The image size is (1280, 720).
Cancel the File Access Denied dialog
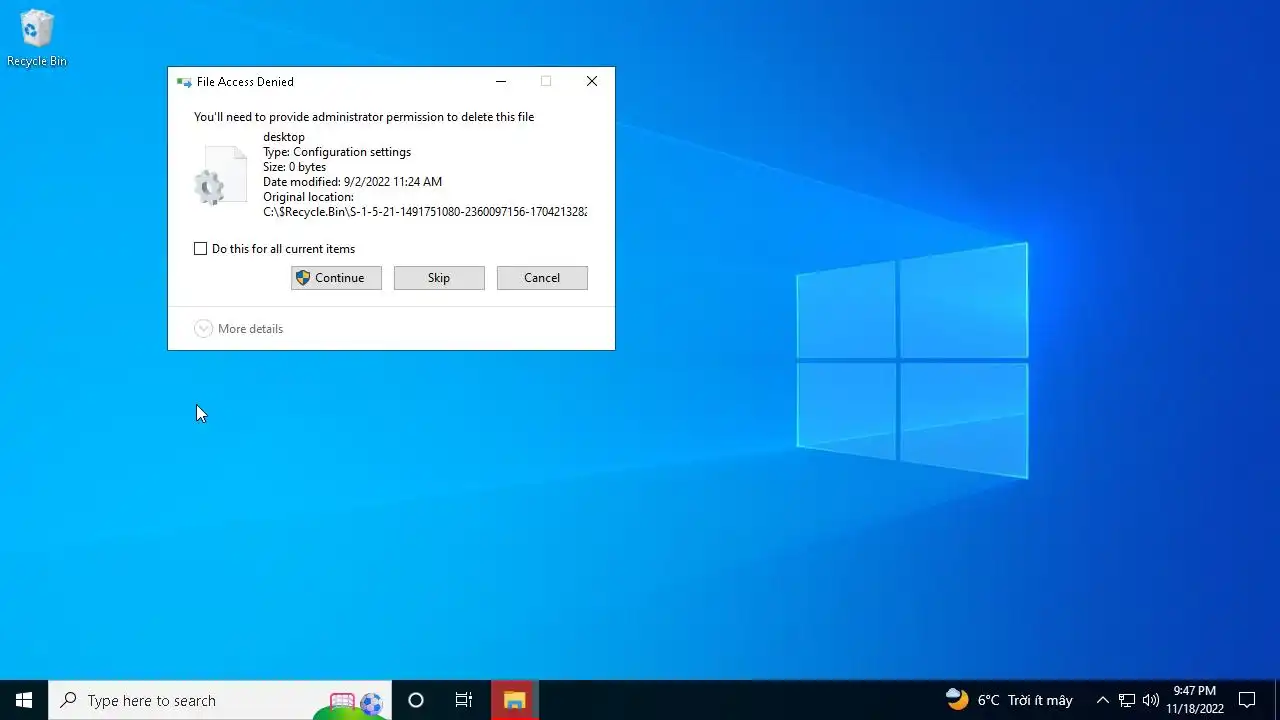542,278
